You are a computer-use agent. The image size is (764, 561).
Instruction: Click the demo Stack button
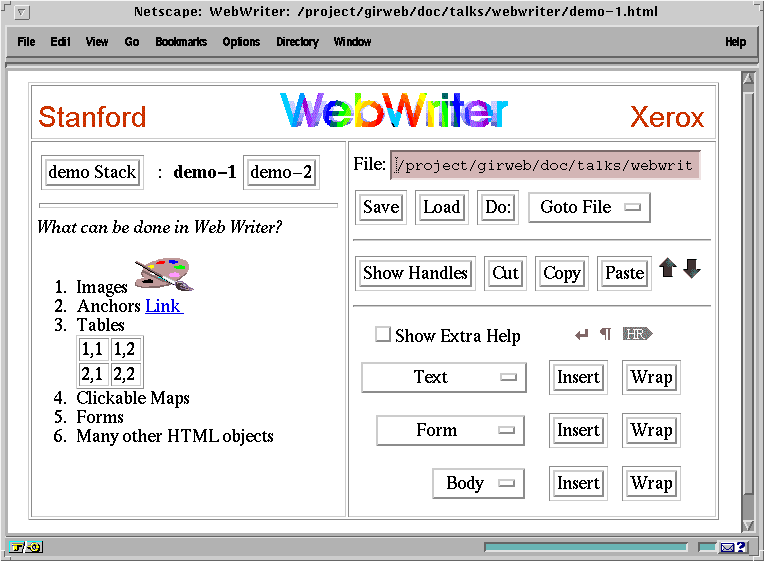[x=92, y=172]
